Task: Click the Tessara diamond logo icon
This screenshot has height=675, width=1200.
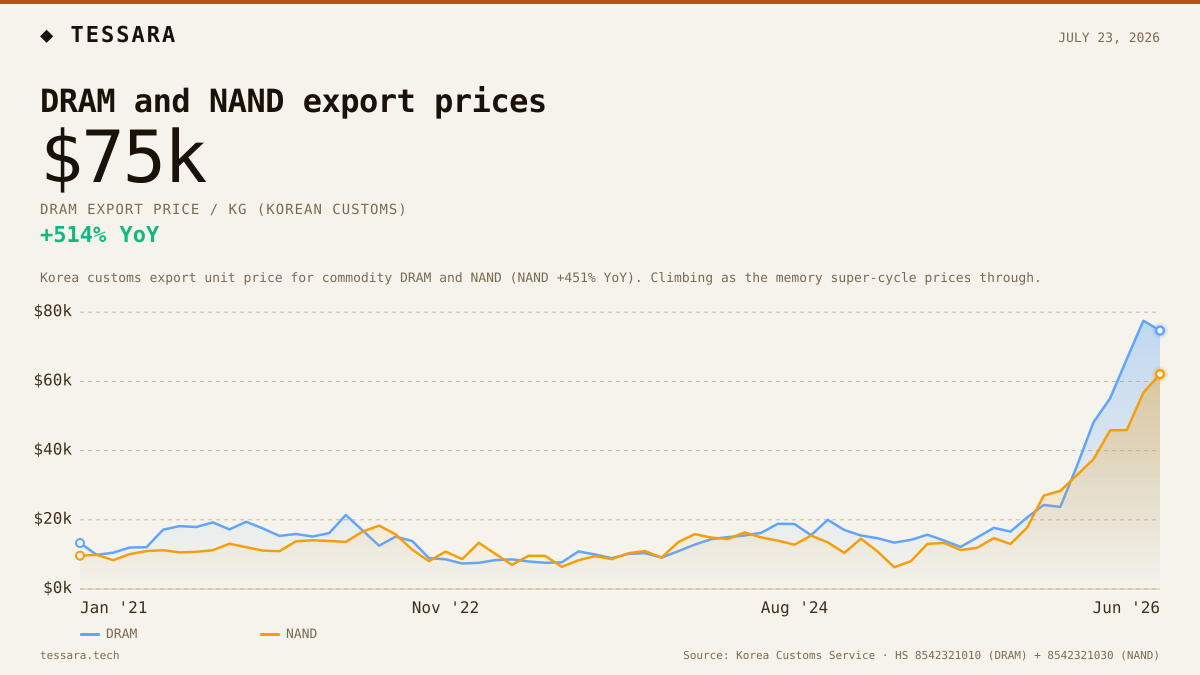Action: coord(47,36)
